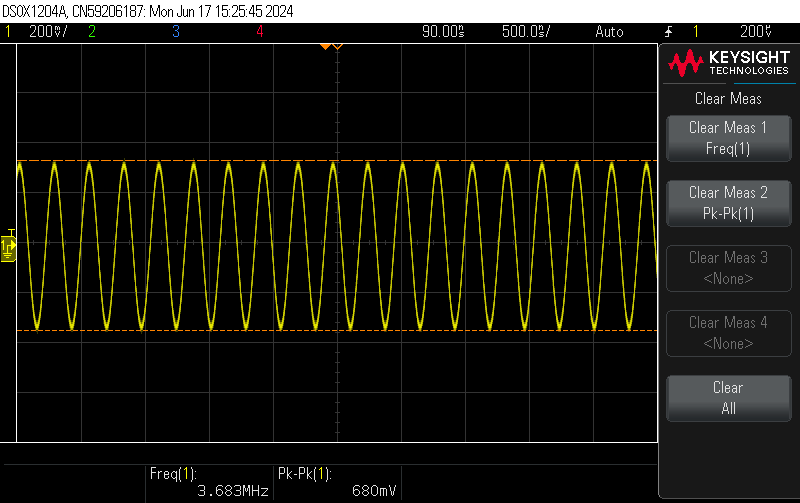800x503 pixels.
Task: Select channel 2 label in top bar
Action: click(x=92, y=32)
